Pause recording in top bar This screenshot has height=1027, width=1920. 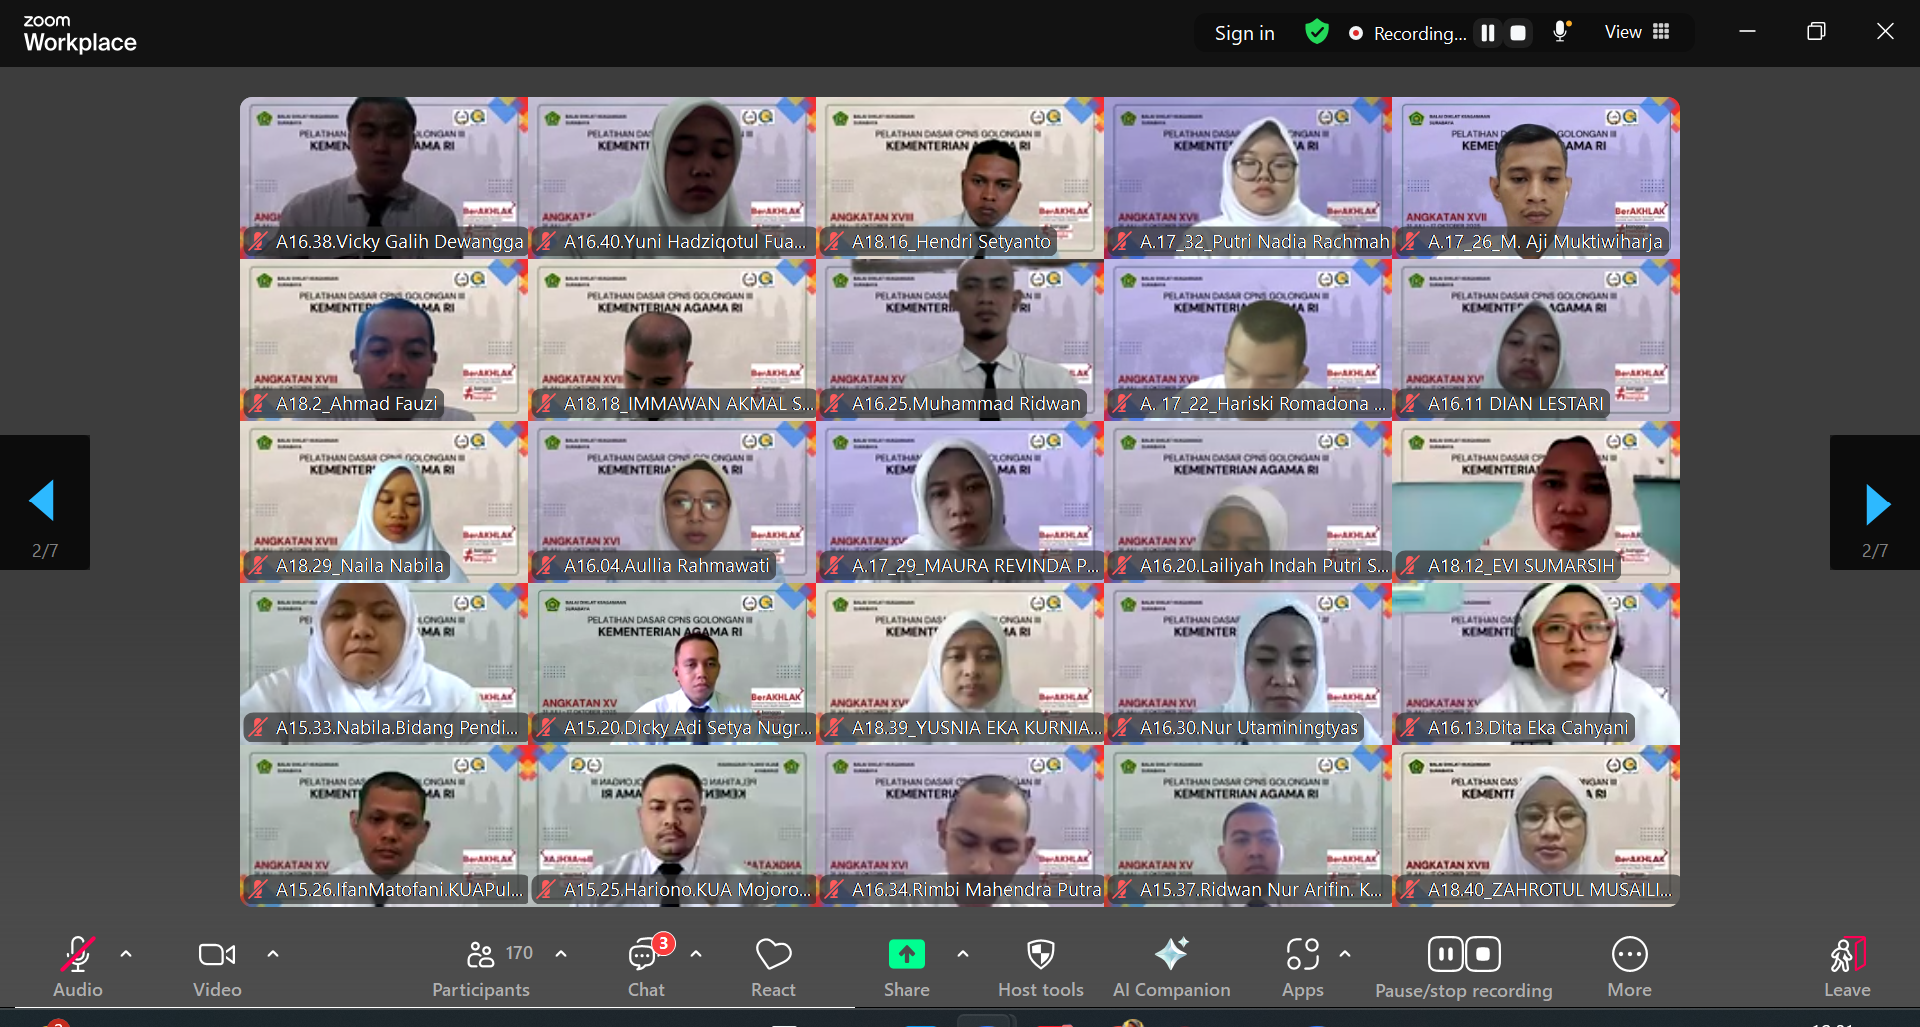1488,33
